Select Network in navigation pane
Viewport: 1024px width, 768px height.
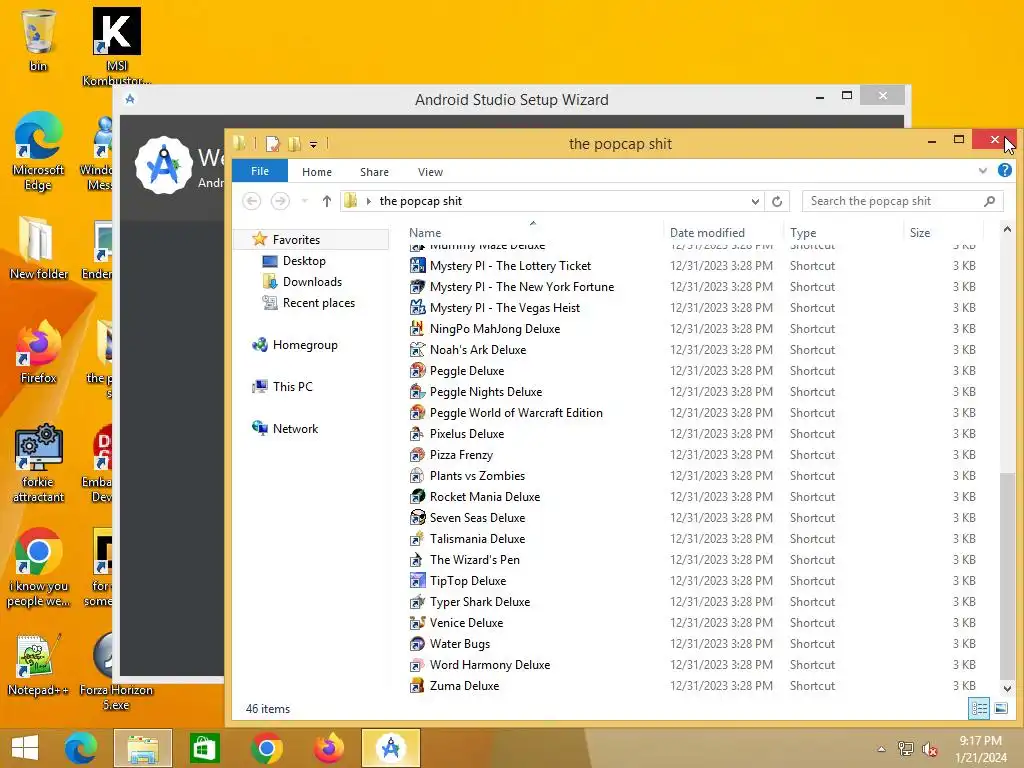point(295,429)
